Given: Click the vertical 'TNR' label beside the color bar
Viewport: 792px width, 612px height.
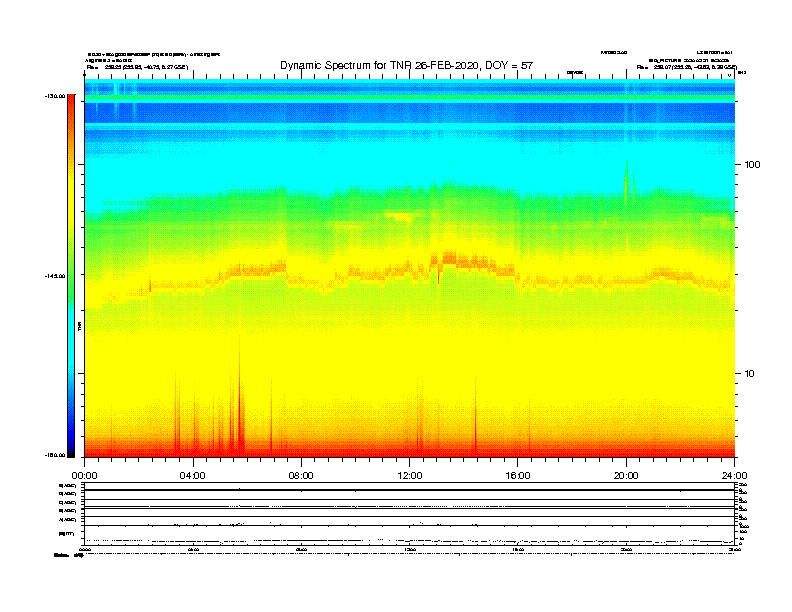Looking at the screenshot, I should pos(80,327).
